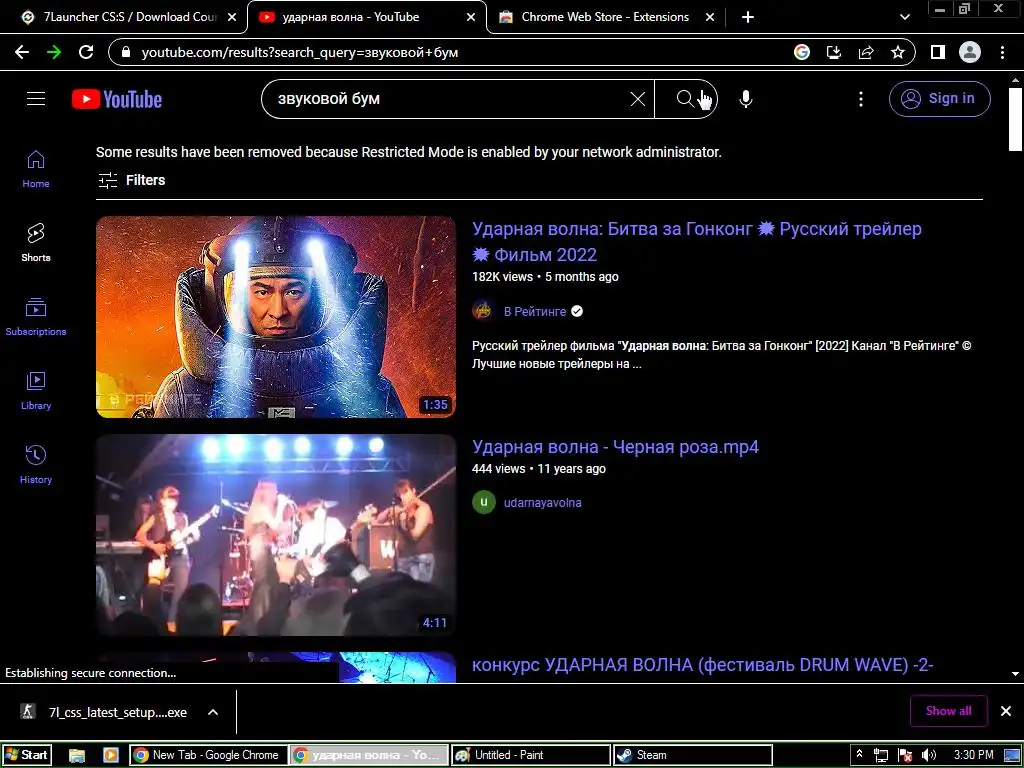The height and width of the screenshot is (768, 1024).
Task: Open History in the sidebar
Action: 36,464
